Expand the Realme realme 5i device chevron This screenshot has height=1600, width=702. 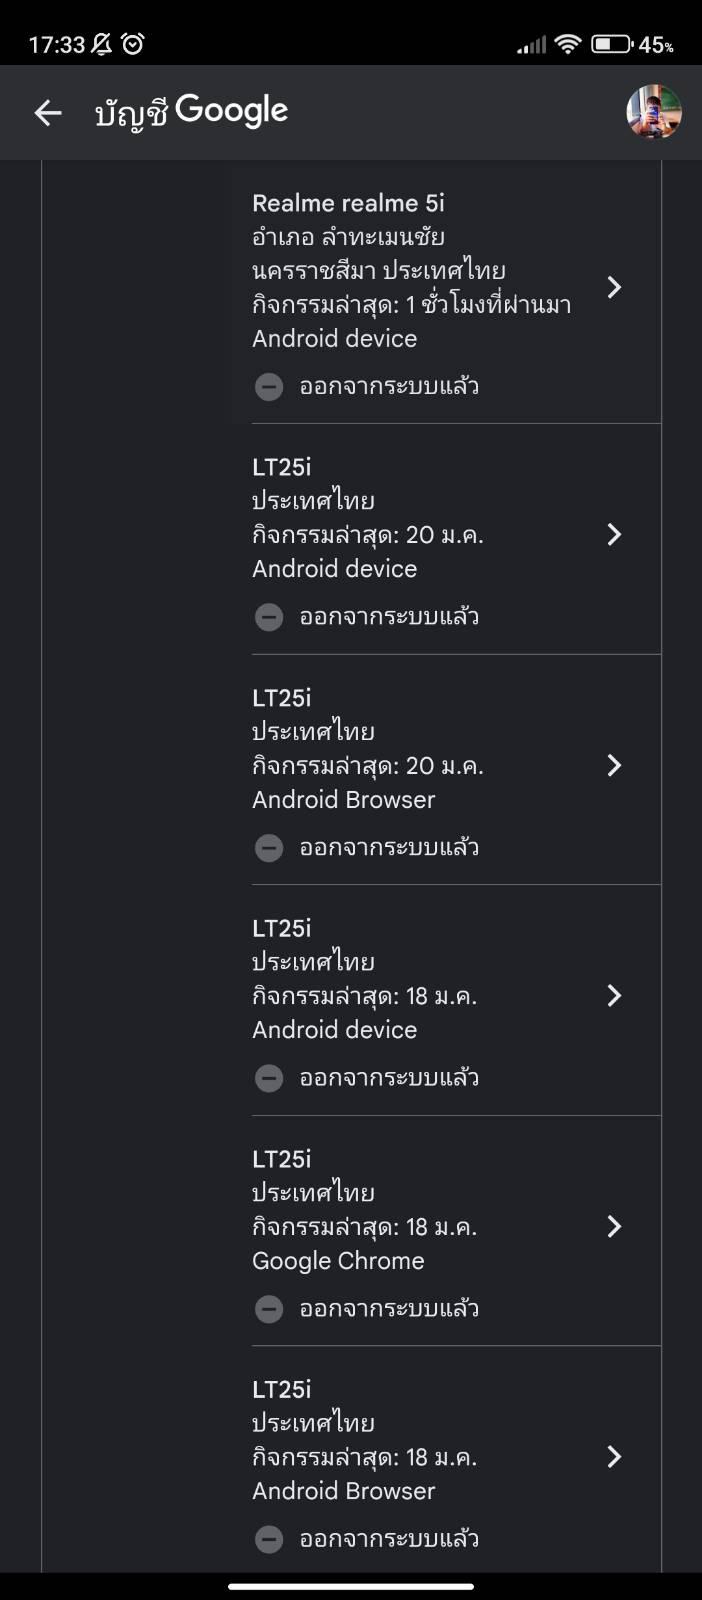[614, 288]
